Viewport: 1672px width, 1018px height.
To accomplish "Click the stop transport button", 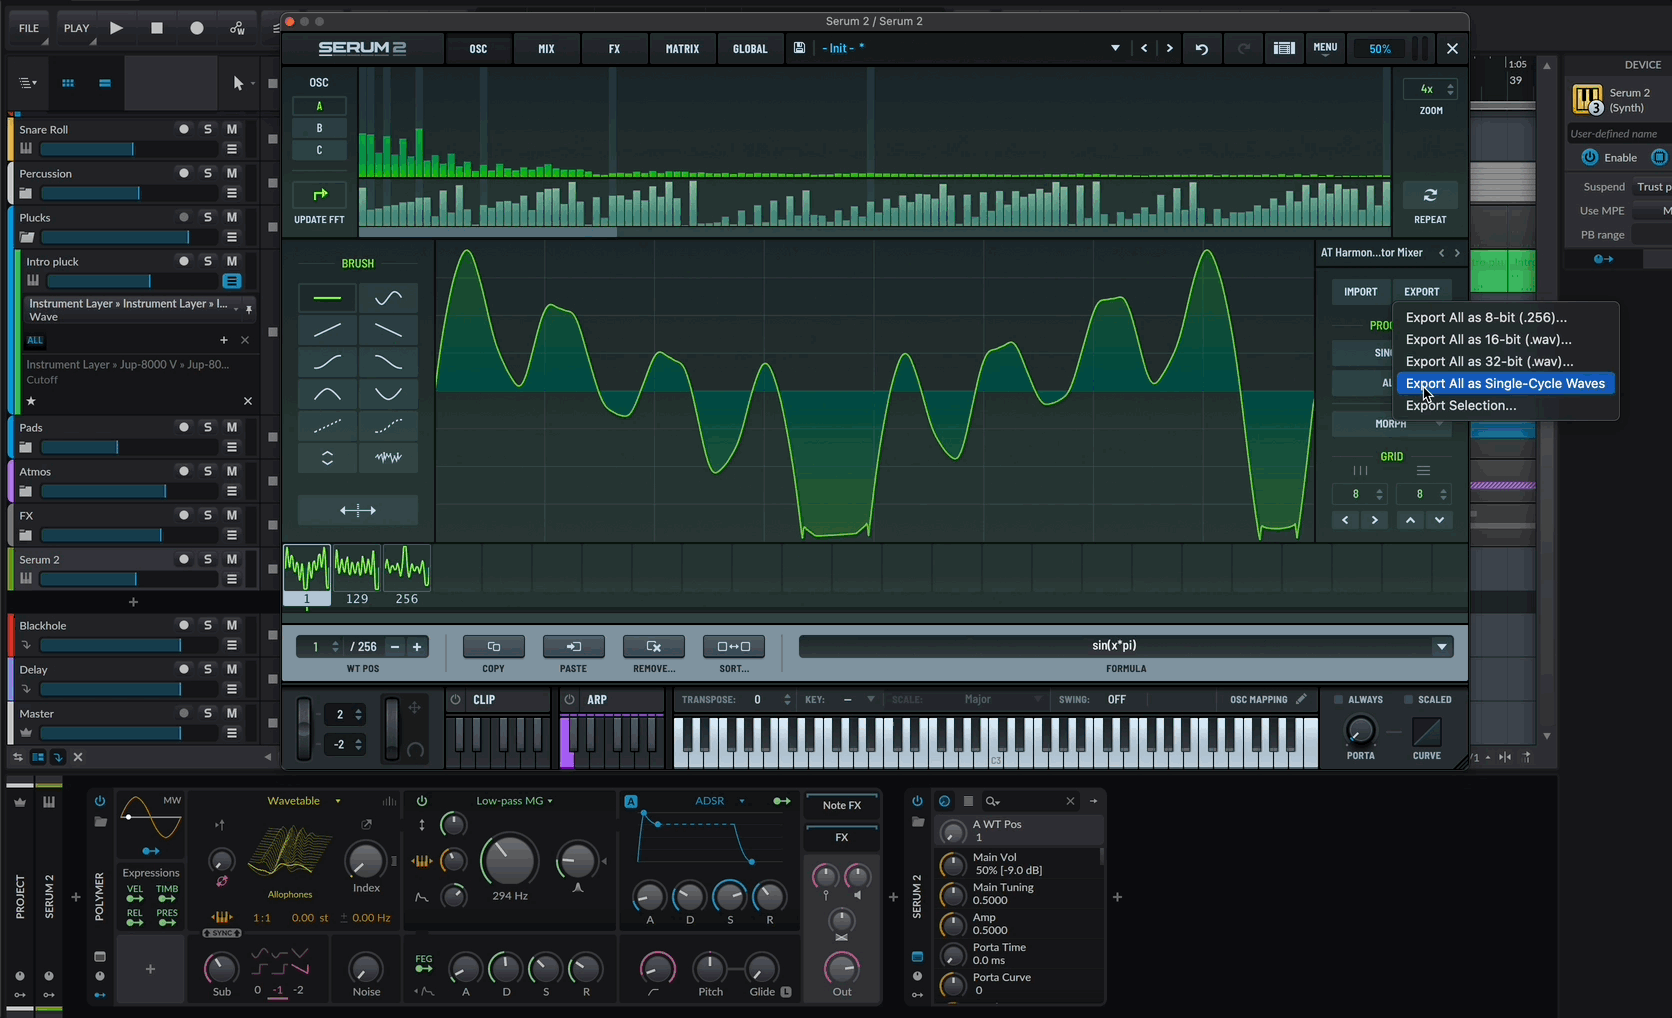I will [157, 28].
